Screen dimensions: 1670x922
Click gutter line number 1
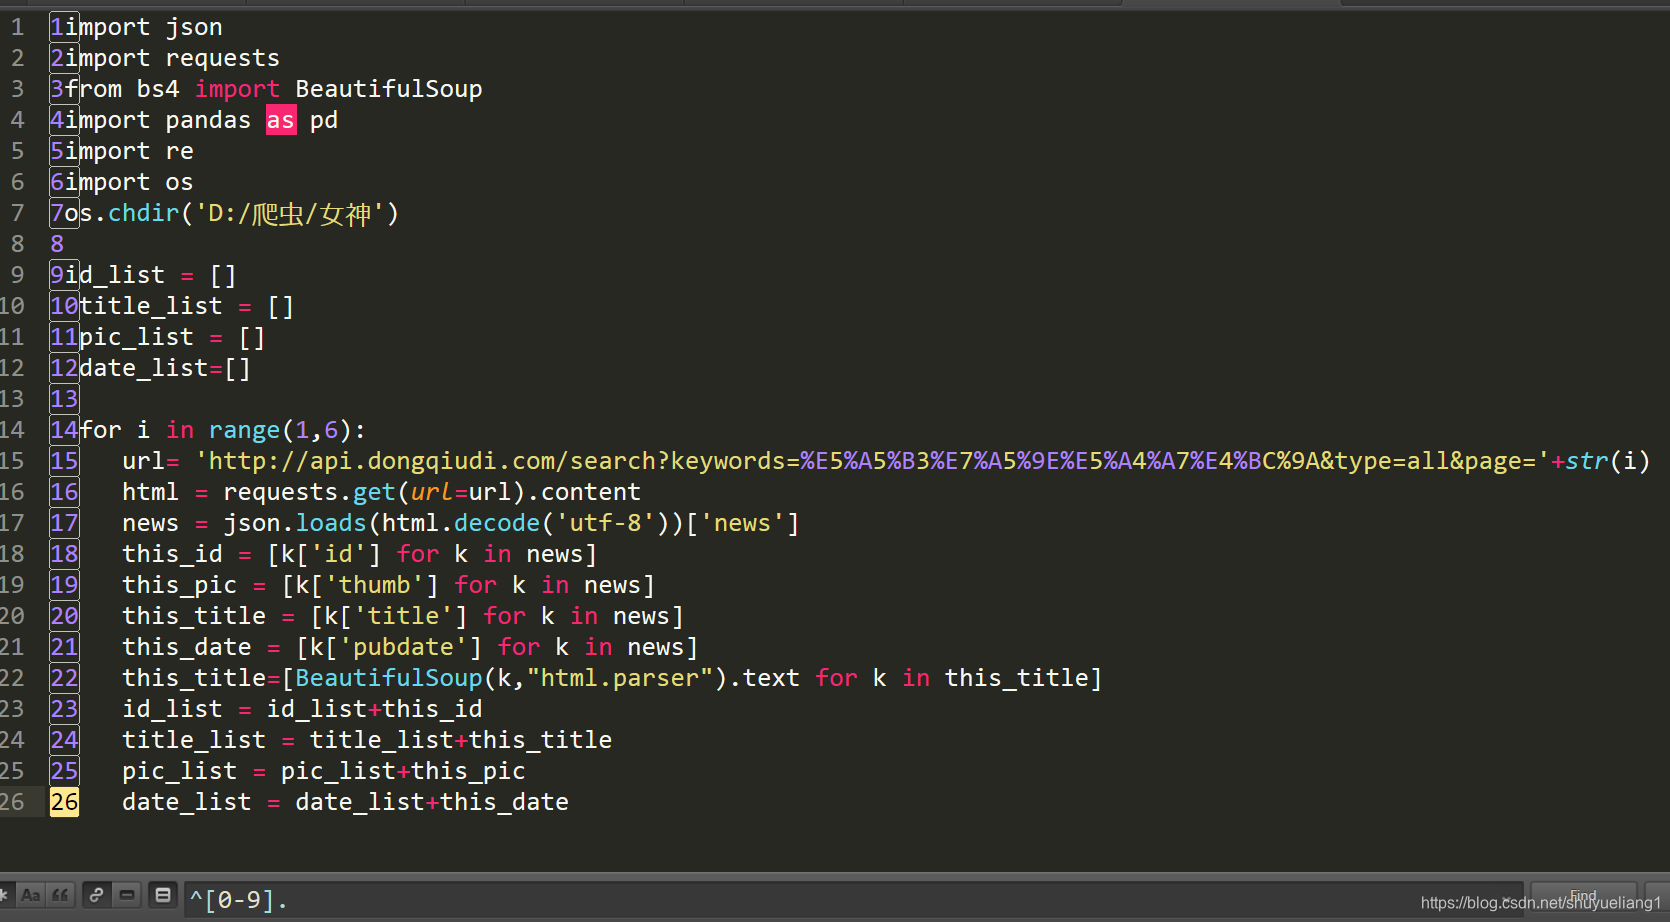(x=17, y=27)
